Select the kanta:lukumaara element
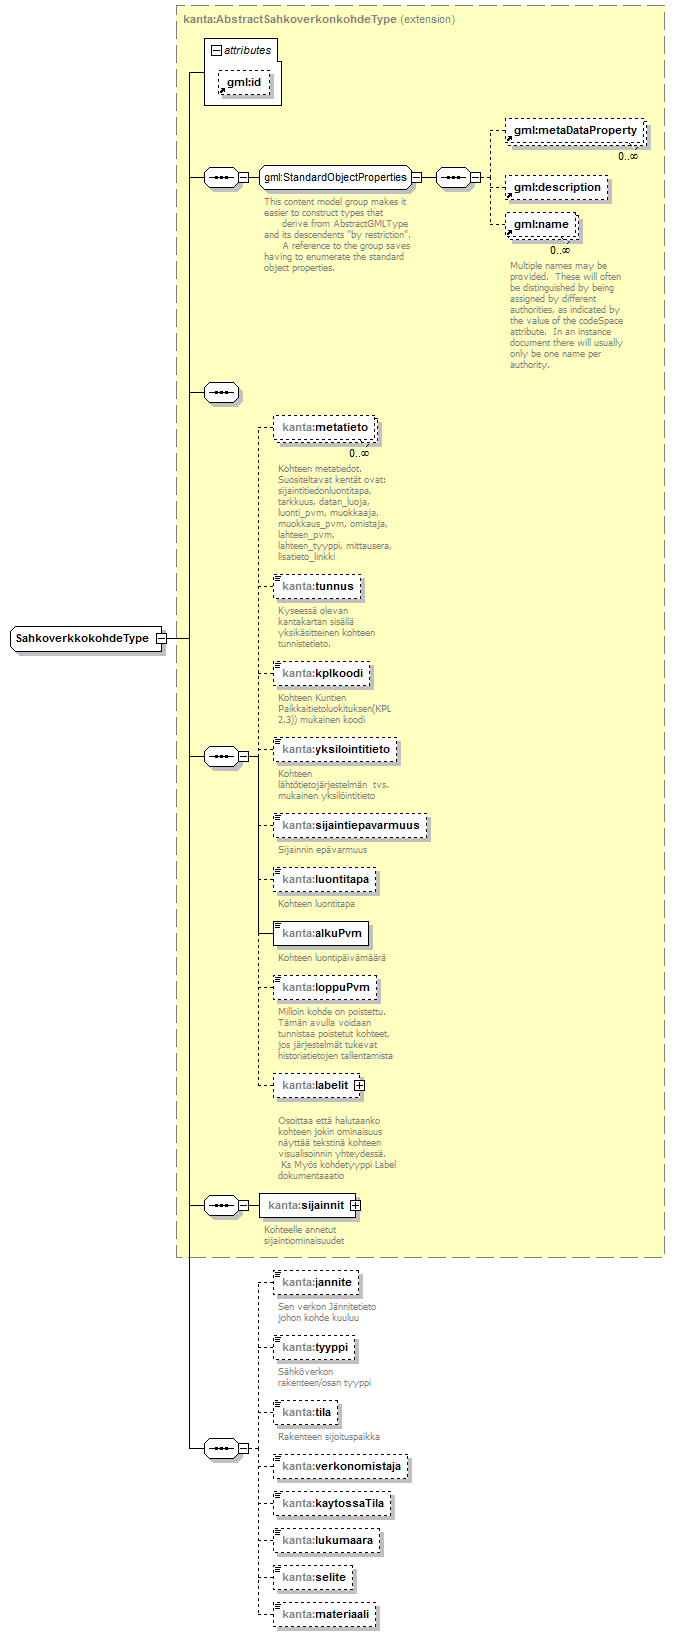 point(327,1541)
